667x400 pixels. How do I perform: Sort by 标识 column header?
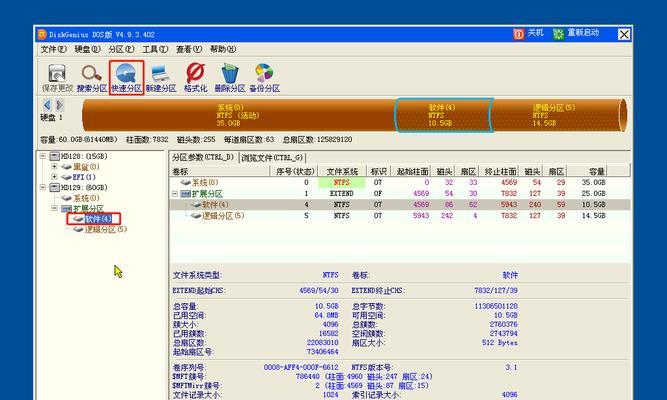[379, 171]
